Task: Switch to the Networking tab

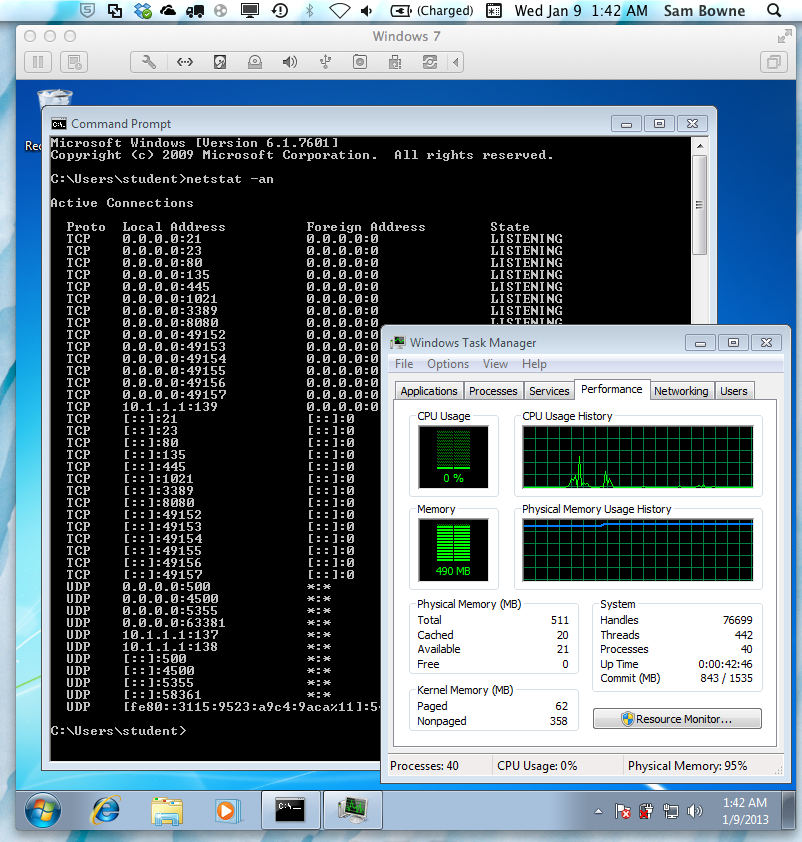Action: click(681, 391)
